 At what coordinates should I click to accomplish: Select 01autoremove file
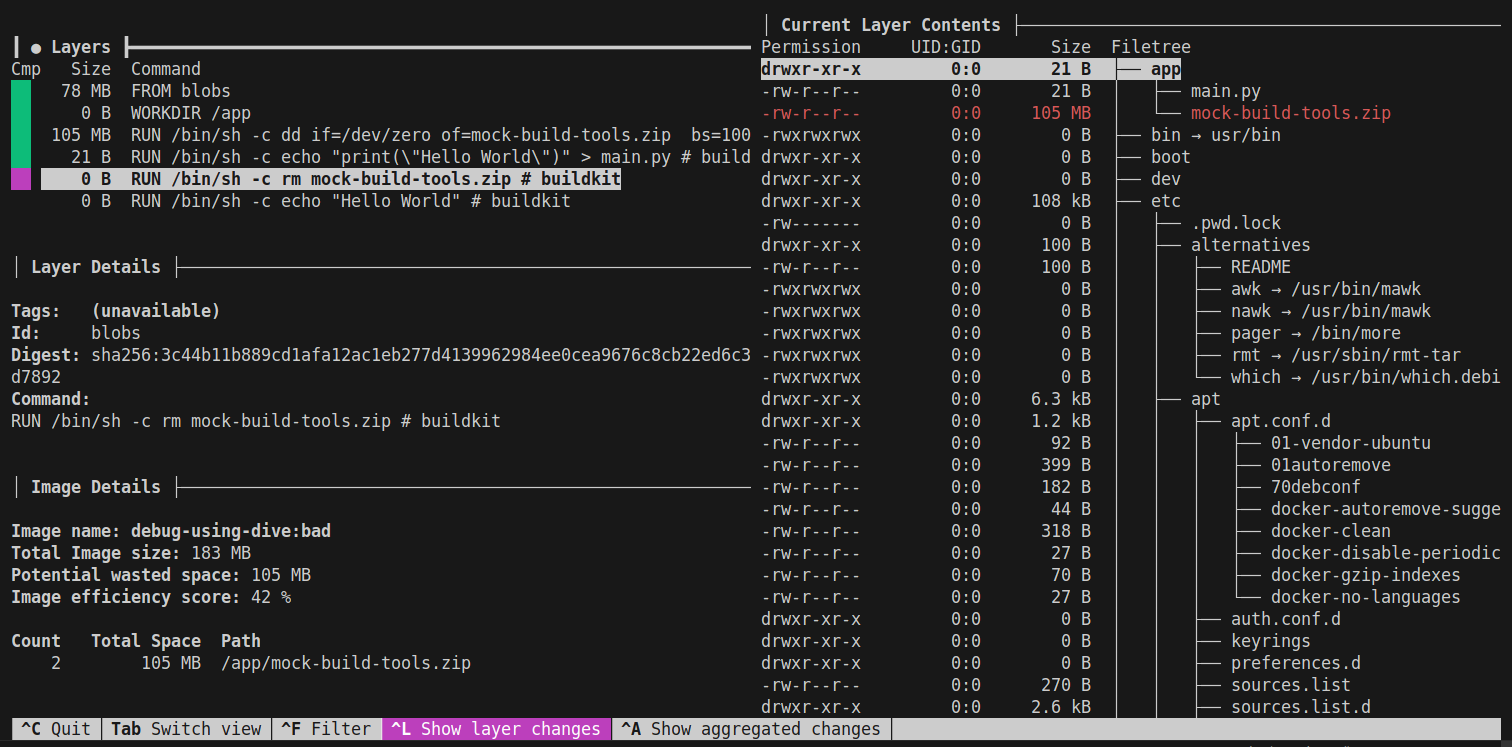click(x=1330, y=465)
